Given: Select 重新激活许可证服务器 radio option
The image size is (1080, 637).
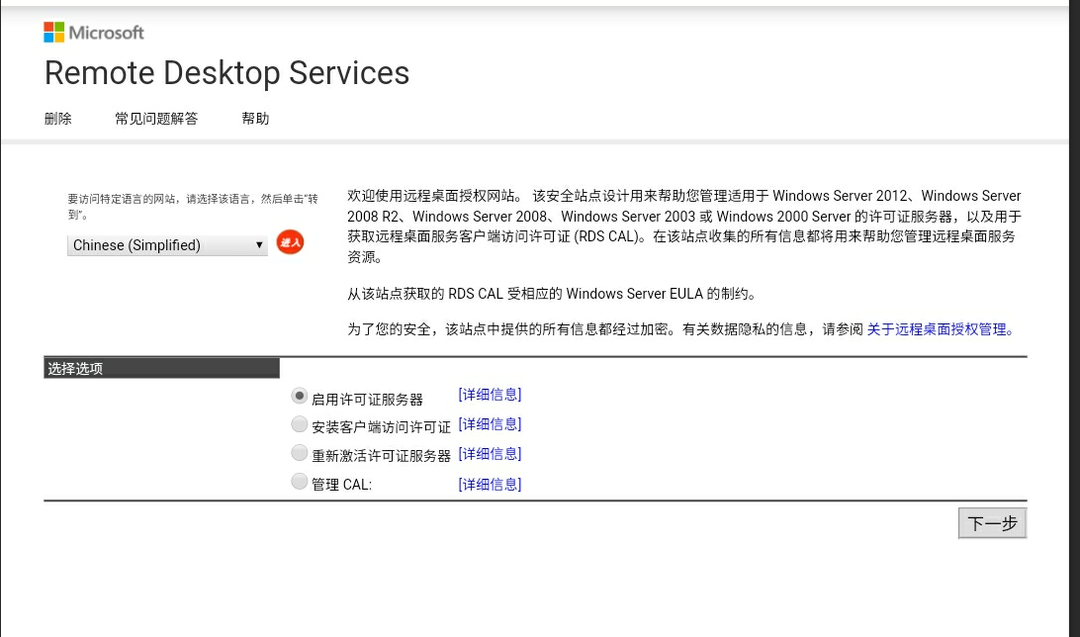Looking at the screenshot, I should coord(299,453).
